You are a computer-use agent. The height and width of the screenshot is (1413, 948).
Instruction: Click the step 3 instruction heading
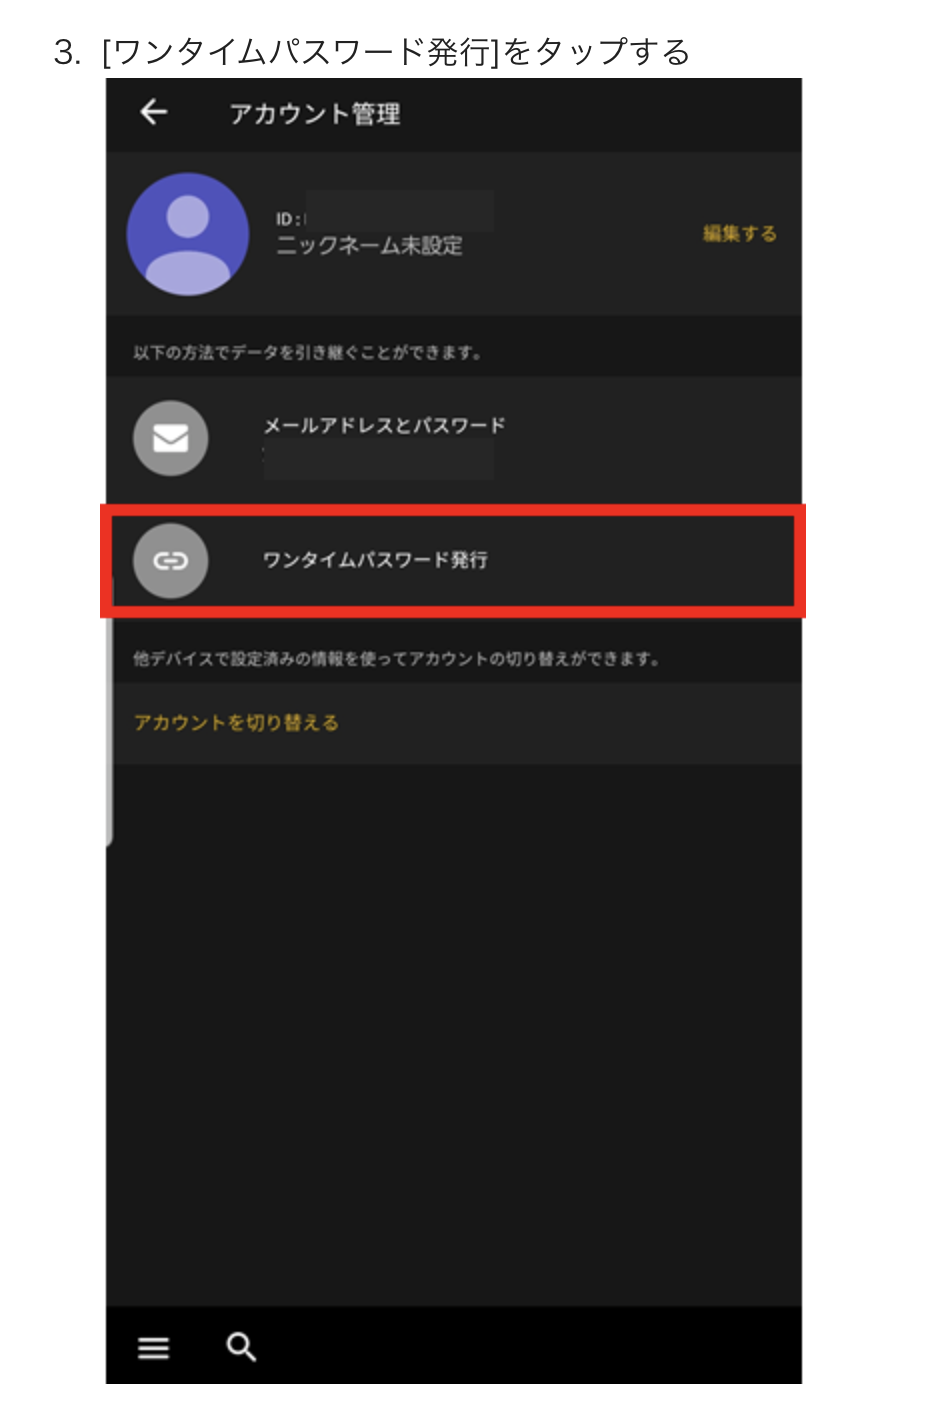[372, 52]
